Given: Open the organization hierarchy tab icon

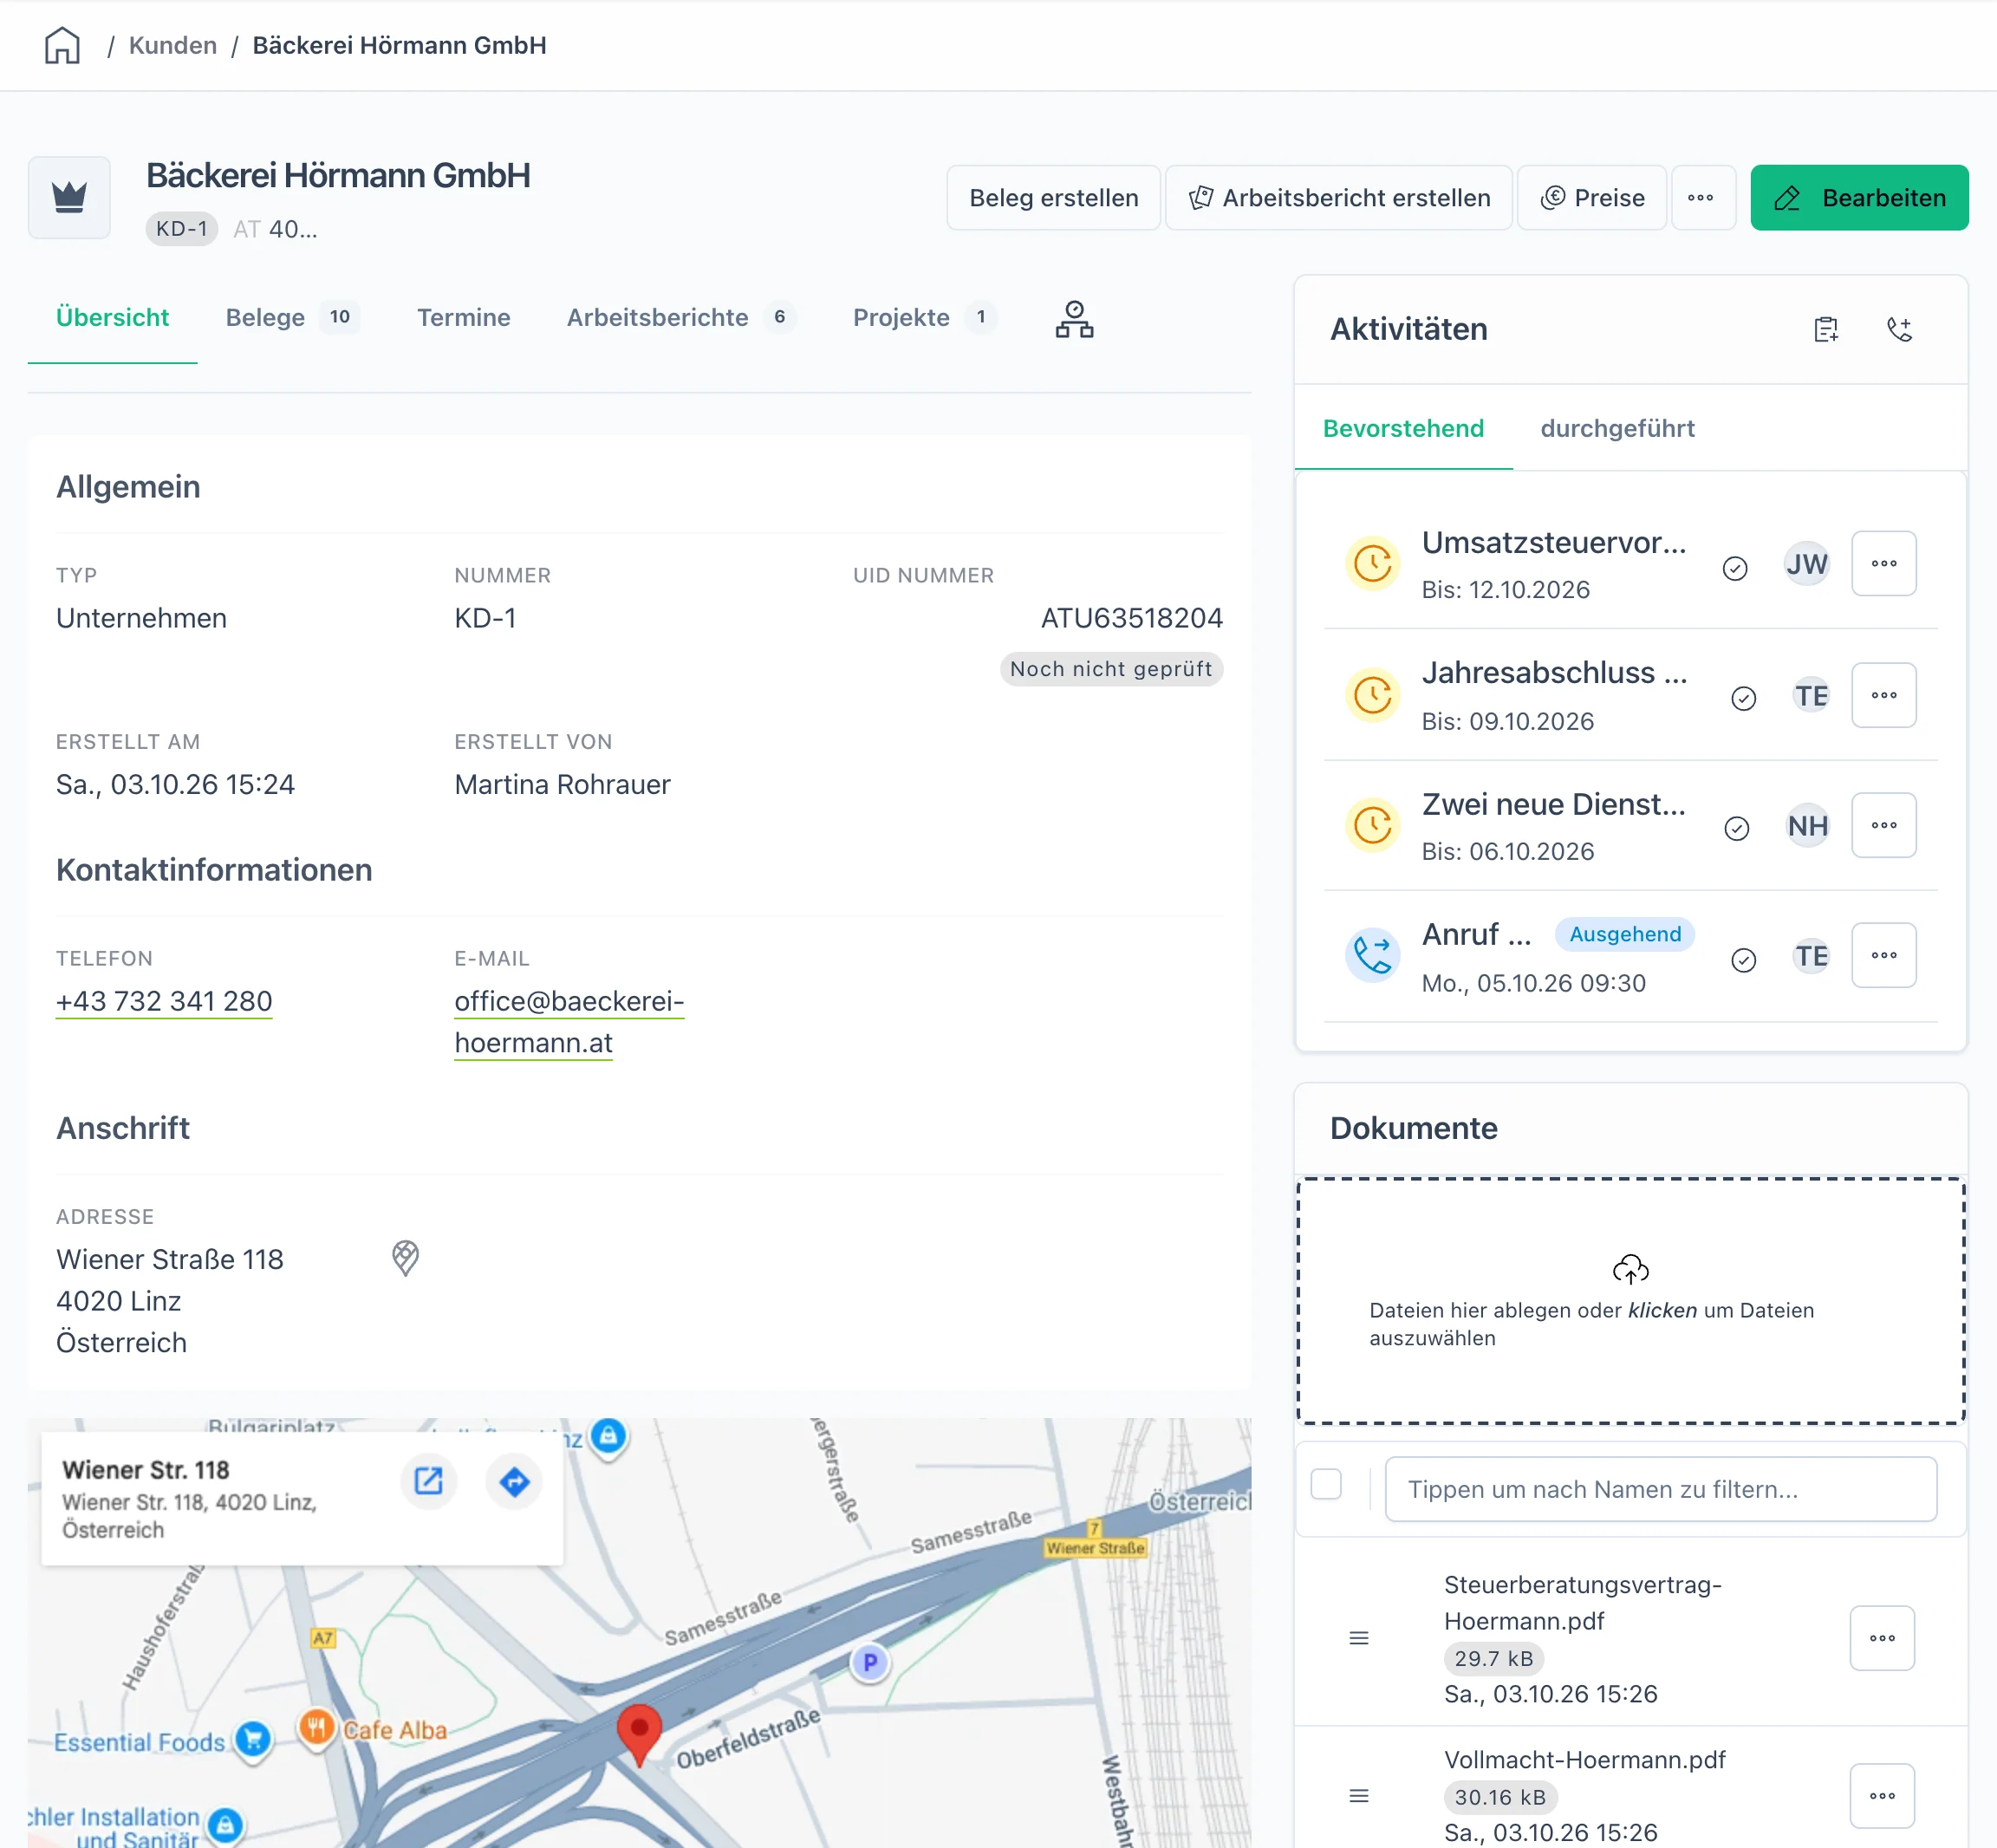Looking at the screenshot, I should (x=1074, y=319).
